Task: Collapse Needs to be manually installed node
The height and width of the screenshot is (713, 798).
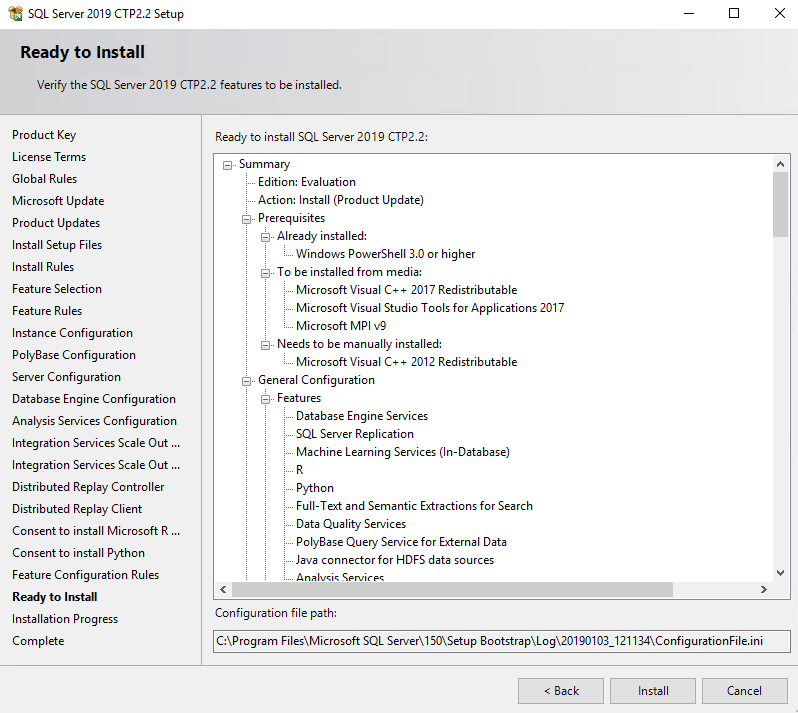Action: [265, 345]
